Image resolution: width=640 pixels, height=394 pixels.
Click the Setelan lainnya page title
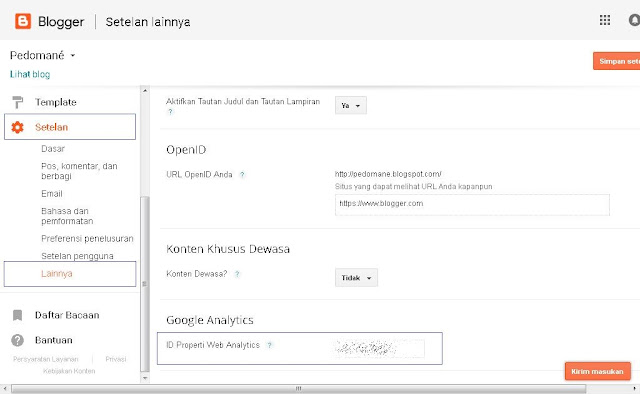point(148,22)
